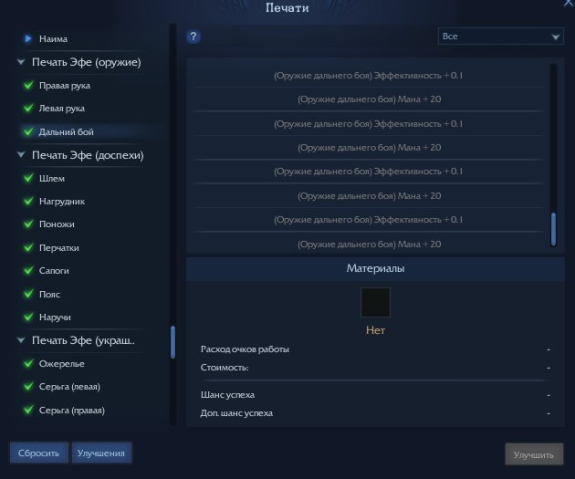Collapse the Печать Эфе (украш.. section
The height and width of the screenshot is (479, 575).
tap(21, 340)
